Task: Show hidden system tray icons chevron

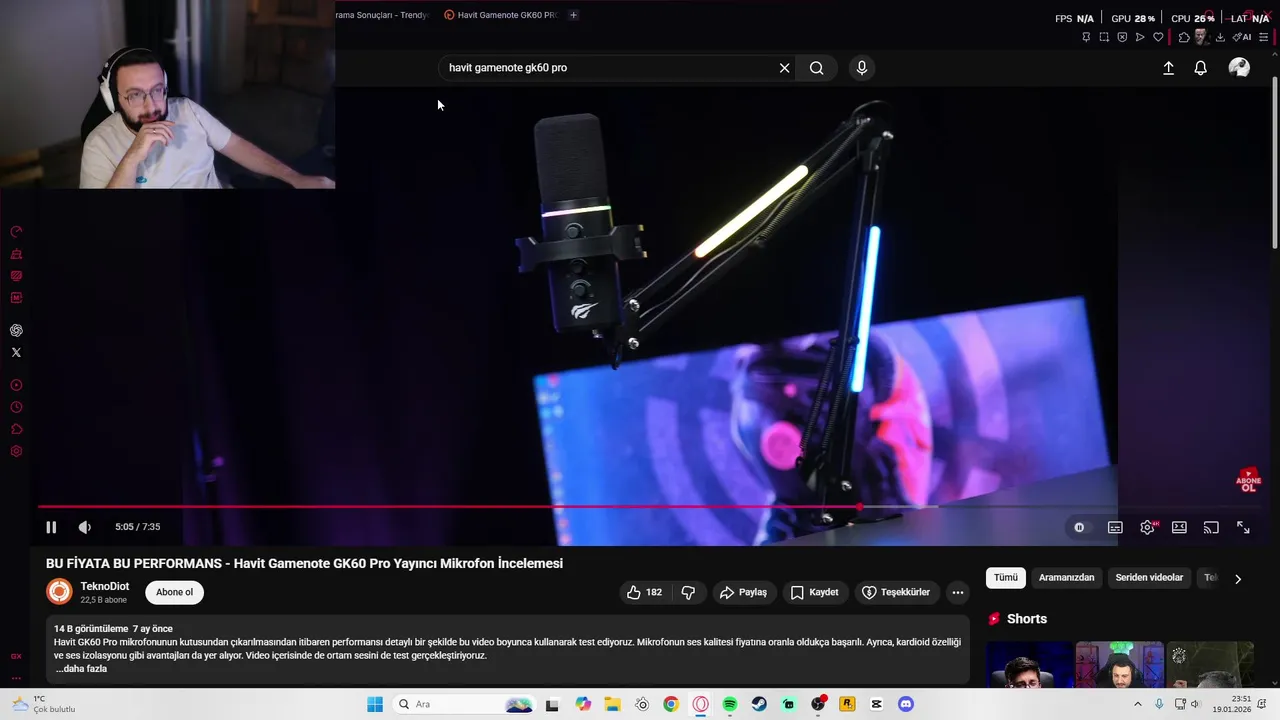Action: pyautogui.click(x=1138, y=704)
